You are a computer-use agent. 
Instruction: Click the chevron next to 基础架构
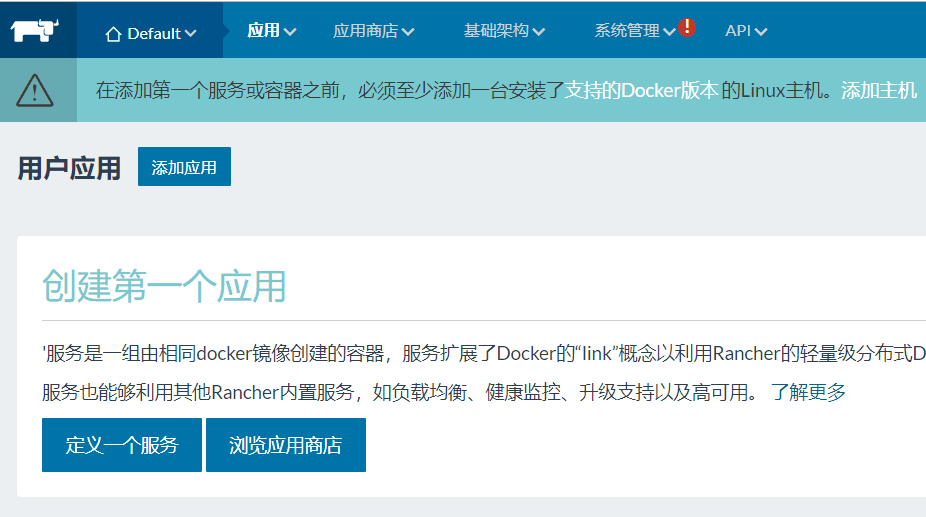pyautogui.click(x=539, y=32)
